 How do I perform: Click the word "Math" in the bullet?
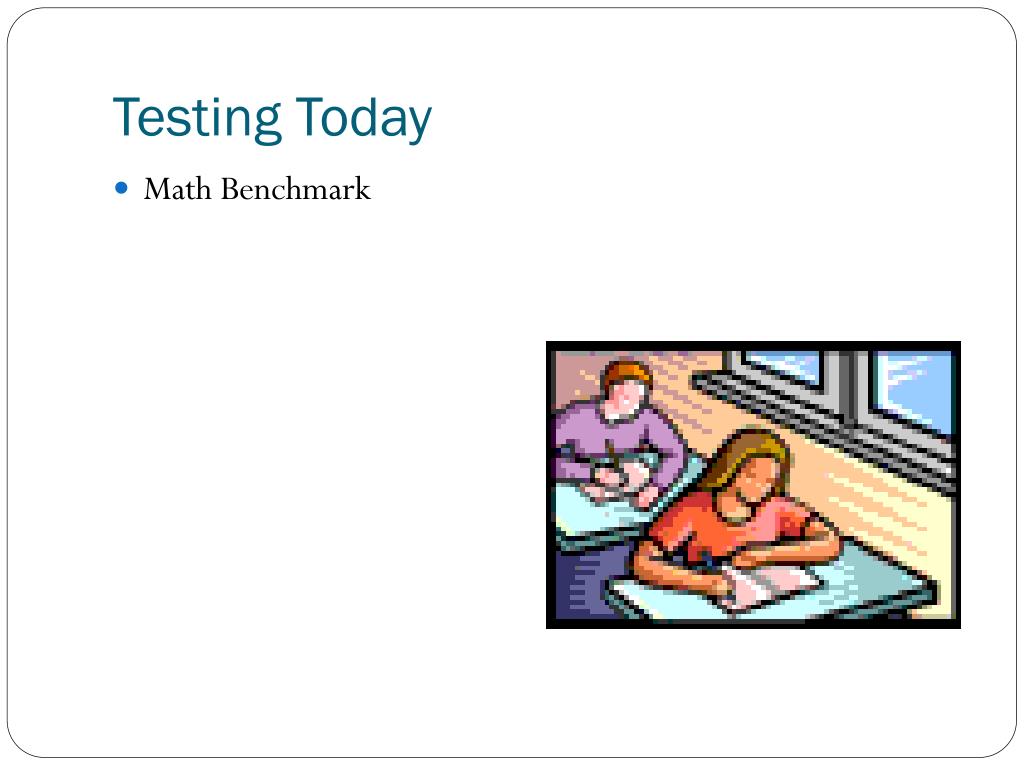point(177,189)
